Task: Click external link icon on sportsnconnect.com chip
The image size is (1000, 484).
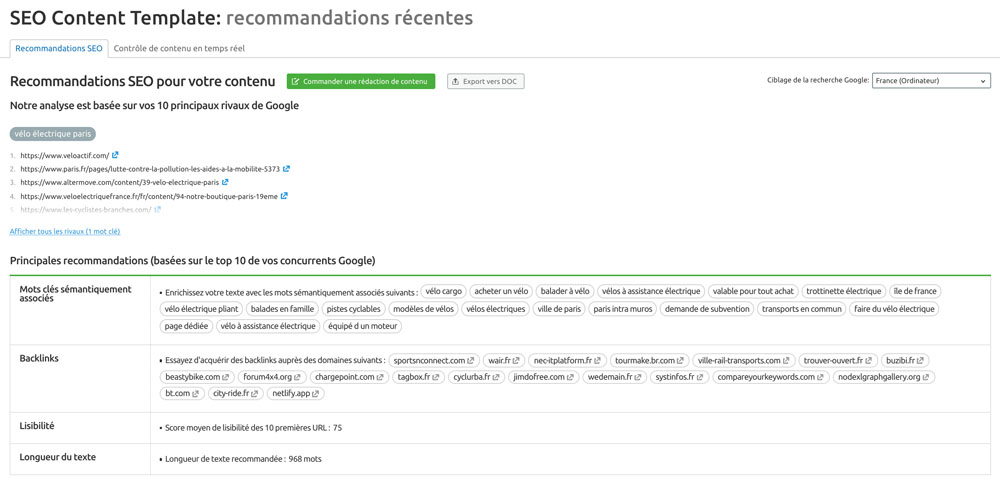Action: [471, 360]
